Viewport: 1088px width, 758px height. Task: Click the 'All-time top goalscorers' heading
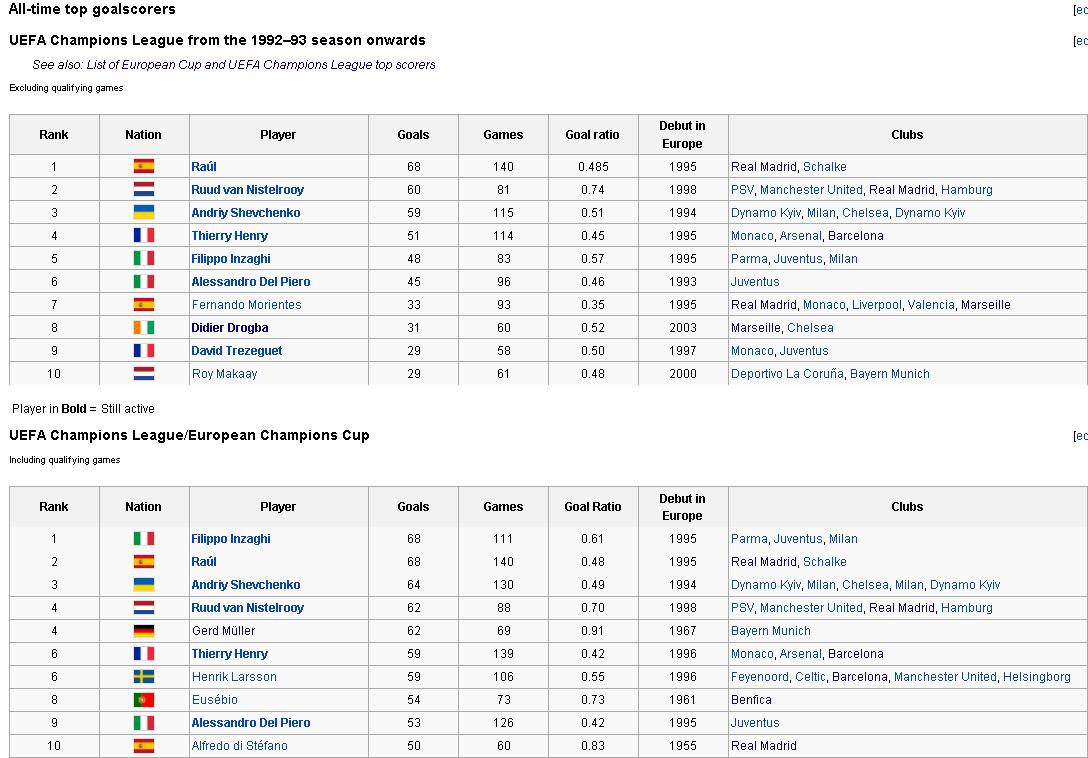point(92,9)
